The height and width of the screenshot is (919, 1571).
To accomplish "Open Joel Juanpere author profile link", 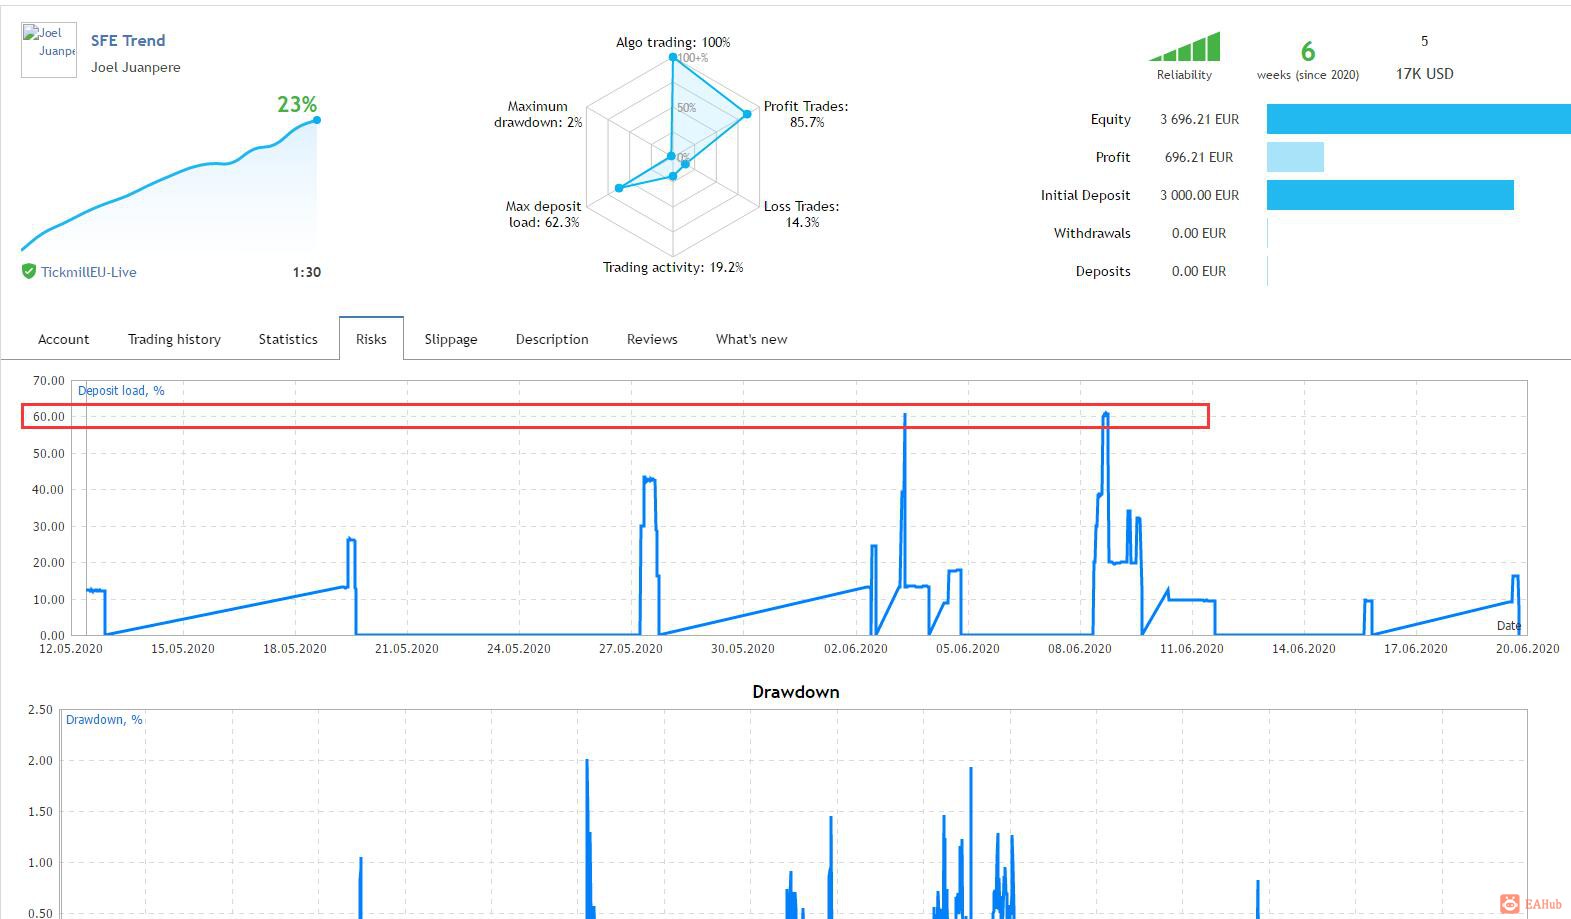I will click(x=136, y=67).
